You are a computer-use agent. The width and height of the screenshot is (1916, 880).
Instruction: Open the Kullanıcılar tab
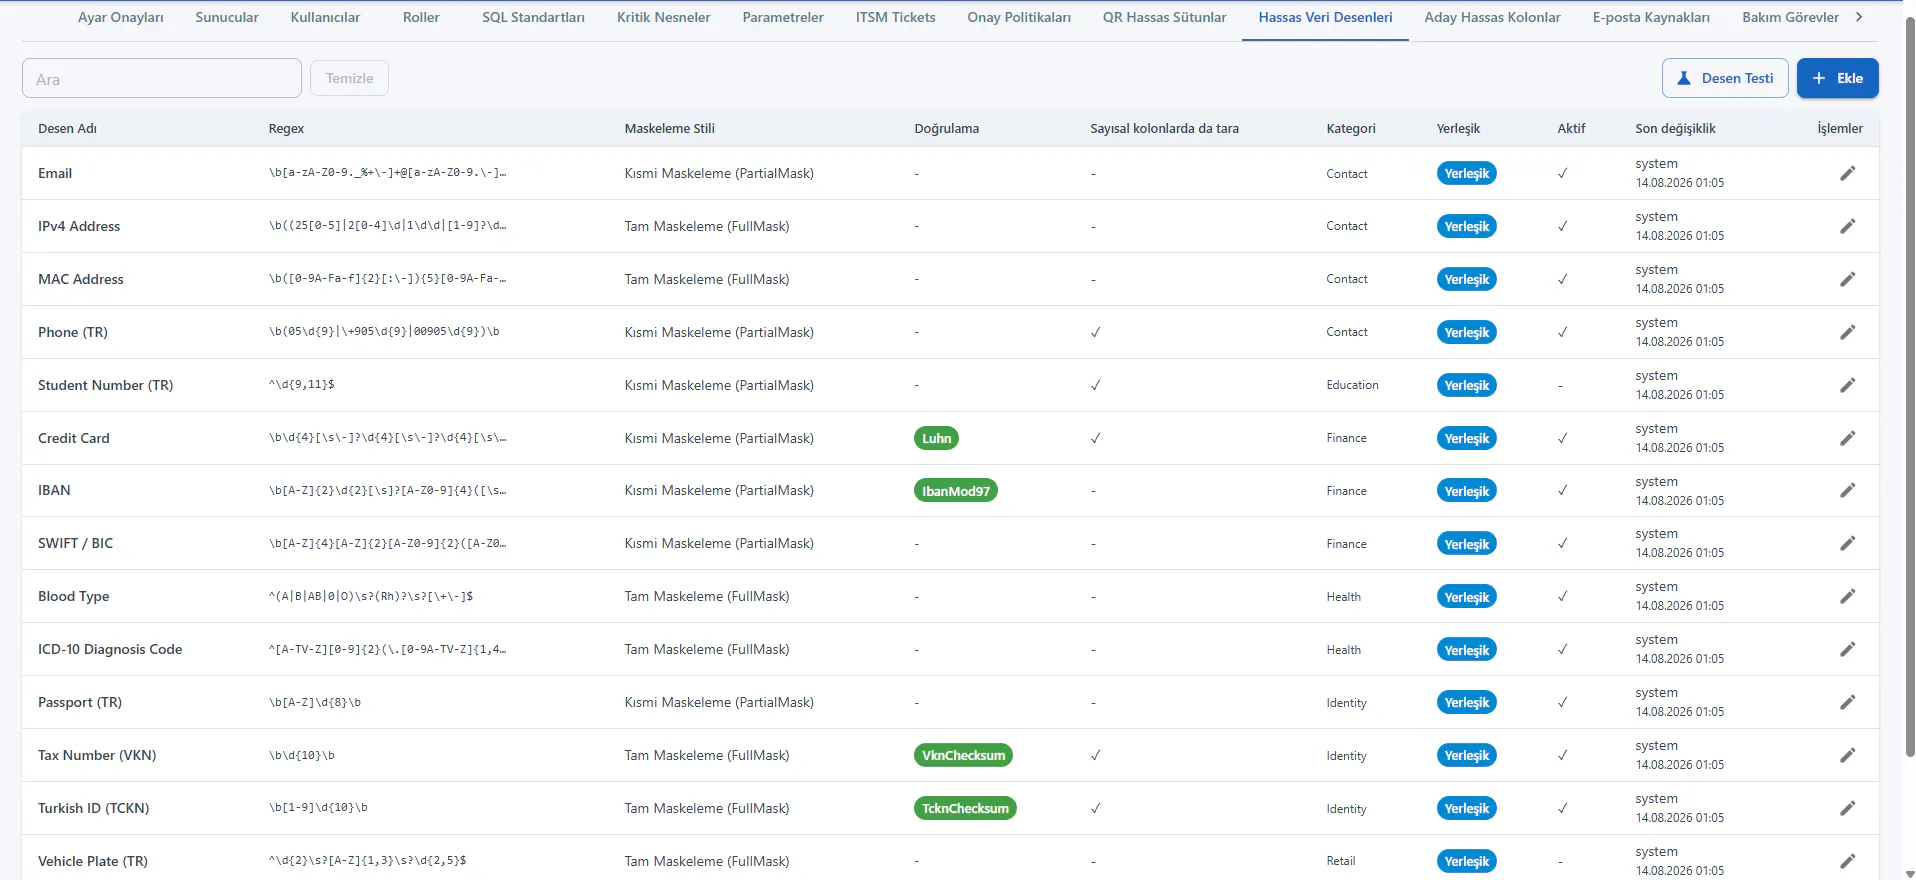click(x=325, y=17)
